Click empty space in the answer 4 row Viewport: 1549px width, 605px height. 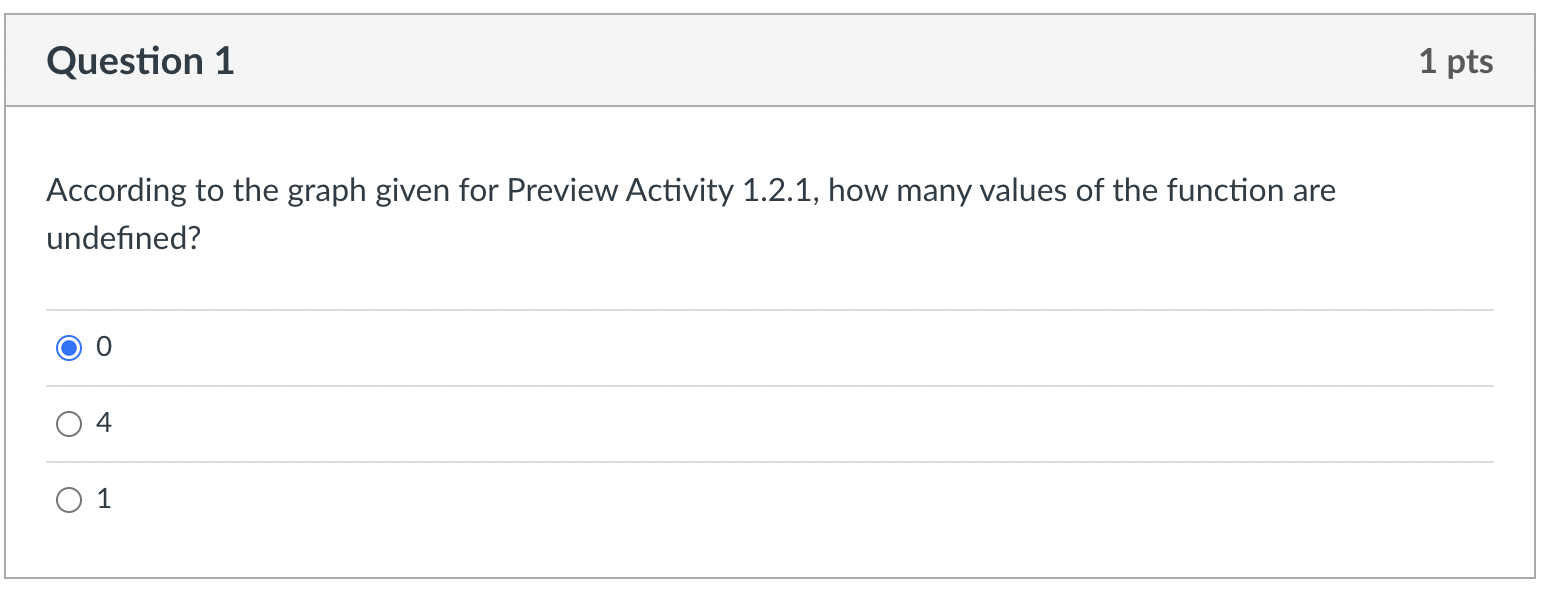tap(800, 424)
